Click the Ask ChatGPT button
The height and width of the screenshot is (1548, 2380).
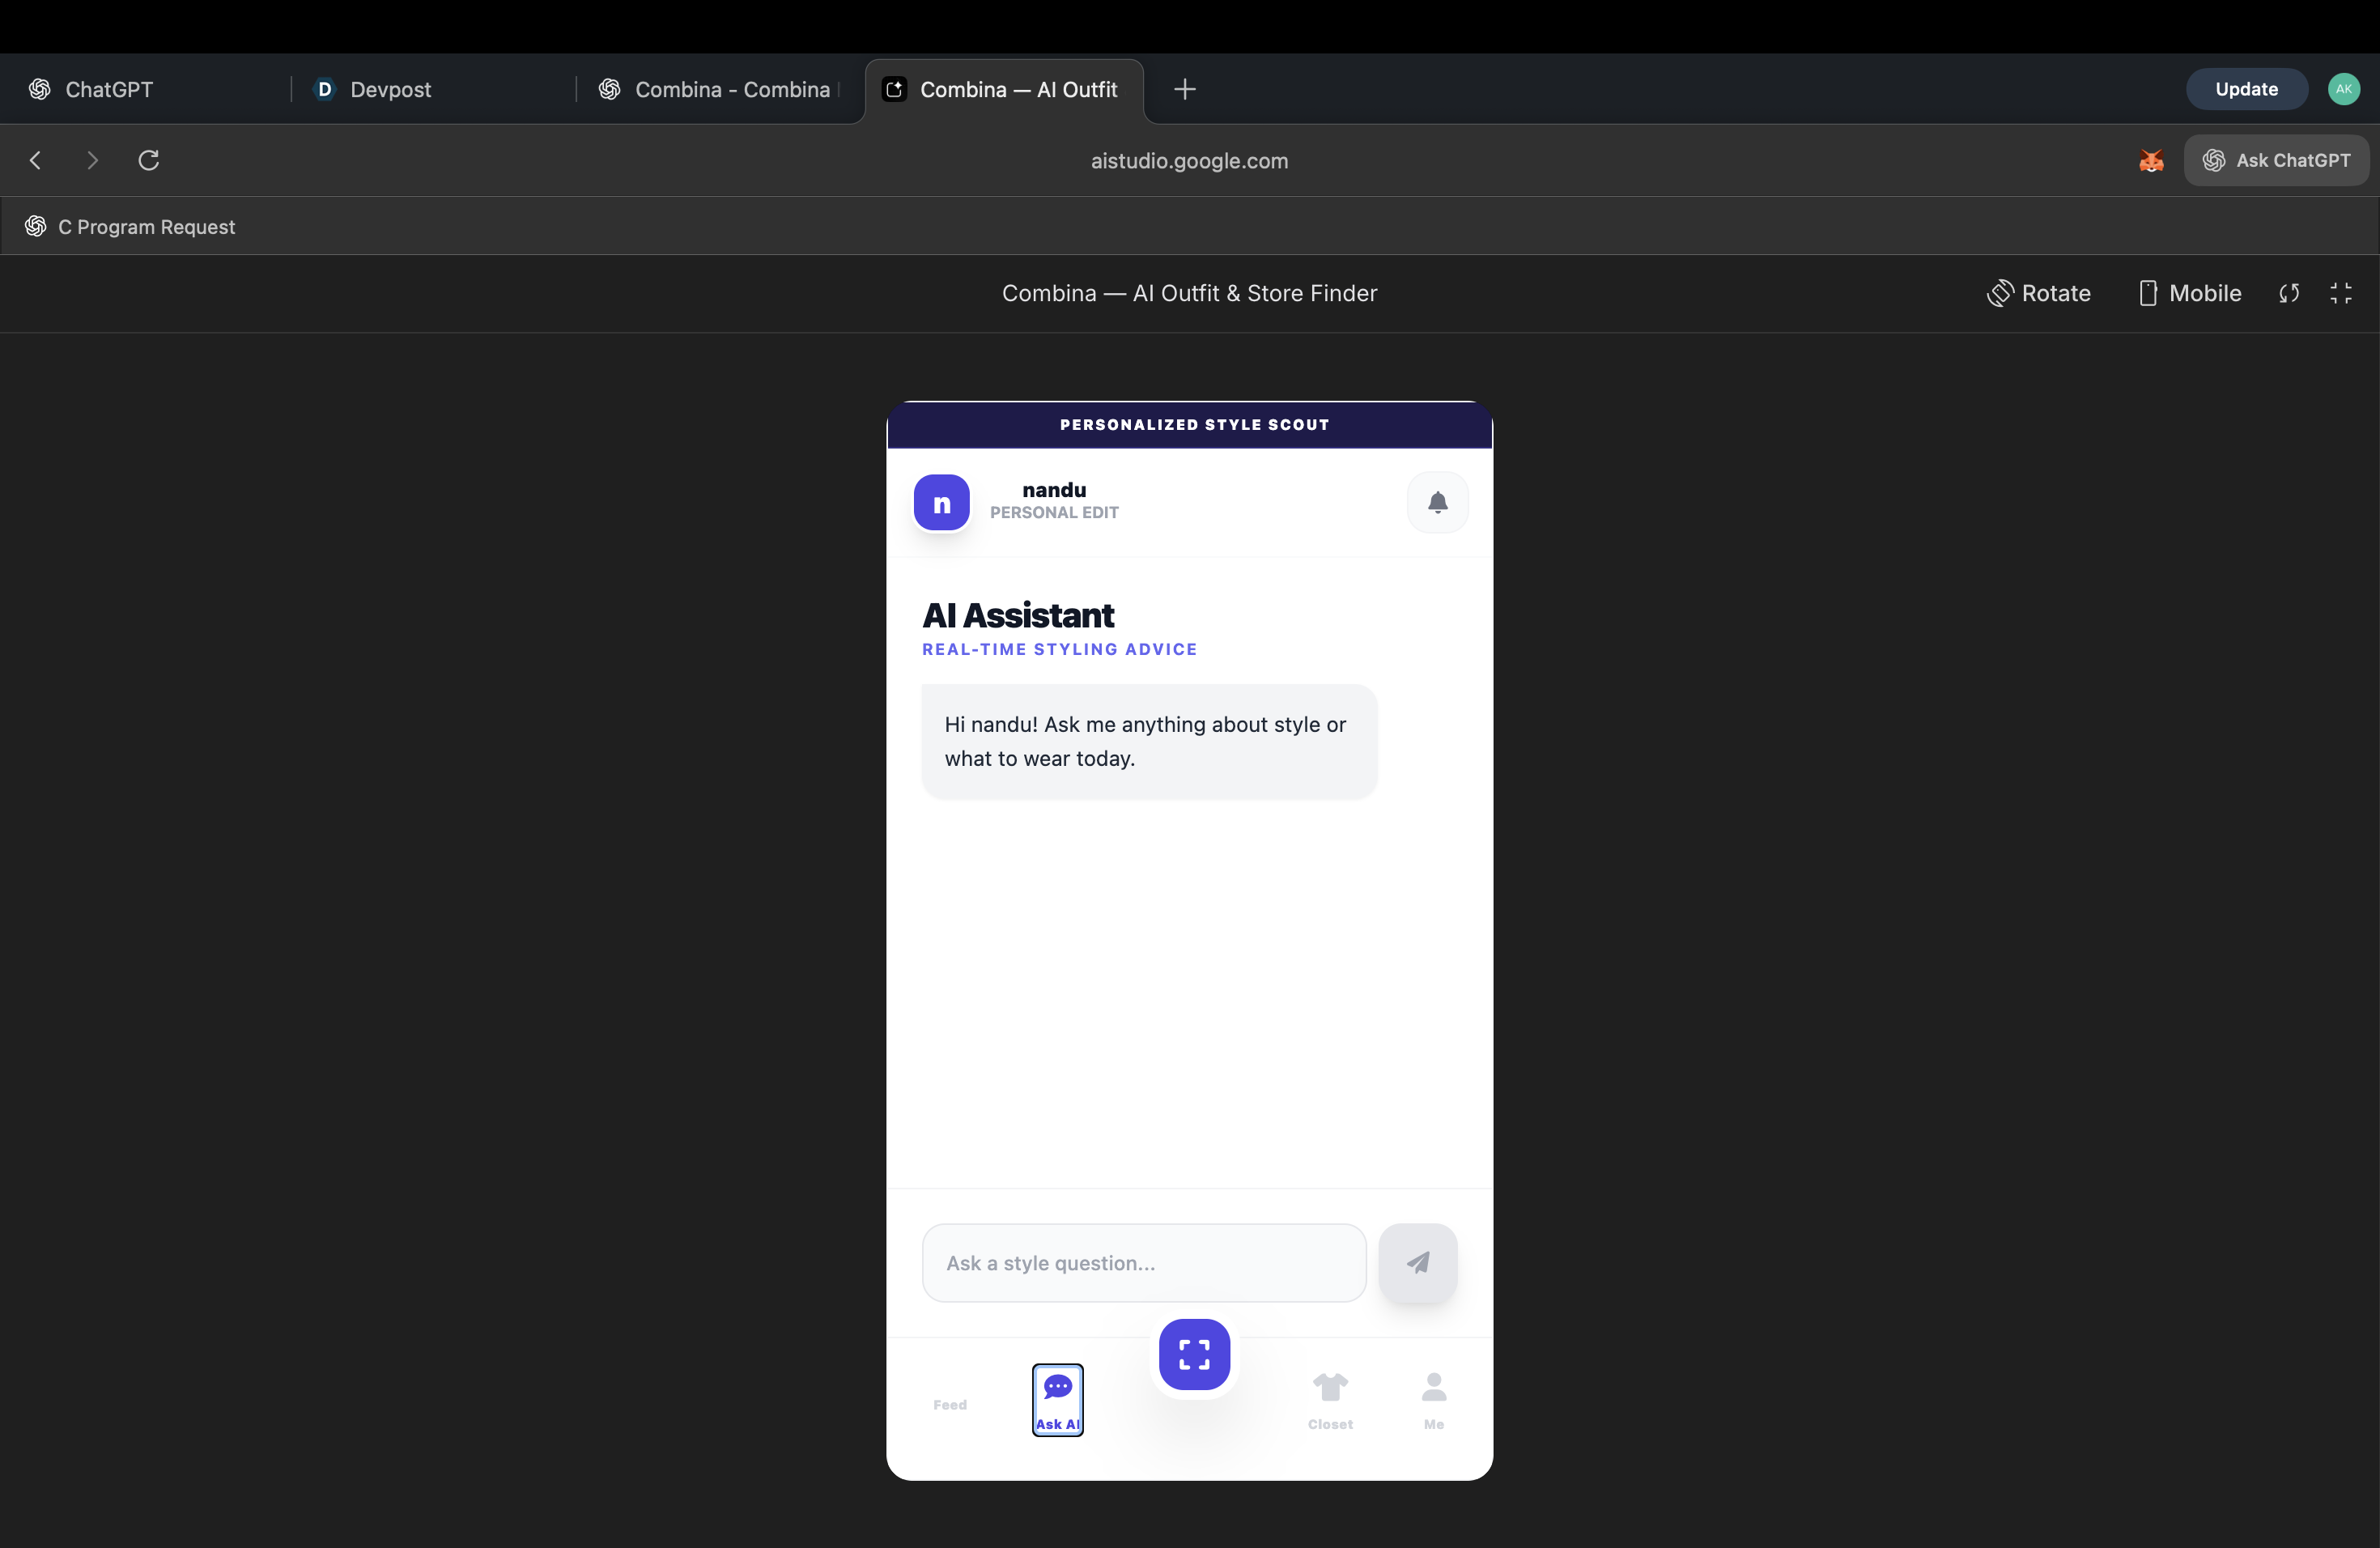click(x=2276, y=160)
